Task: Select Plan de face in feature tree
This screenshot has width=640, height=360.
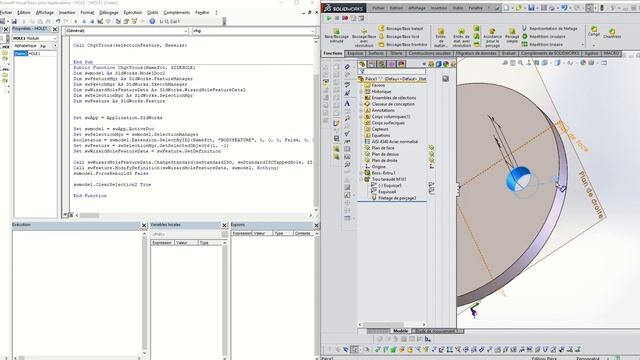Action: (x=382, y=148)
